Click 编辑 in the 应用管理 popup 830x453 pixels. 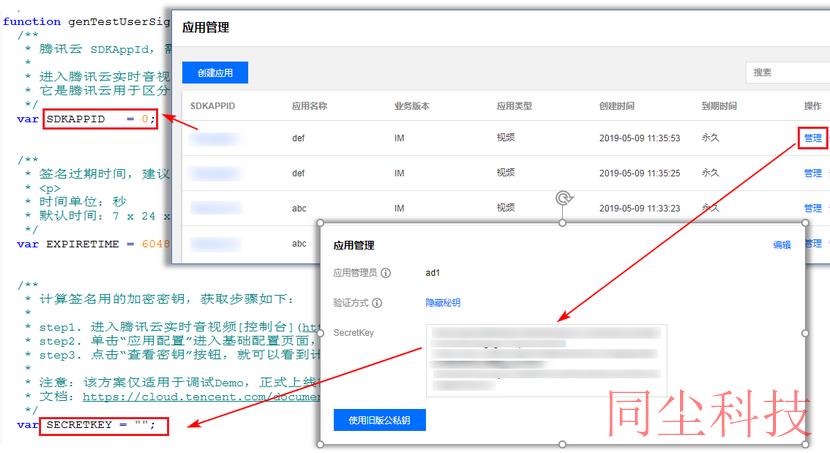coord(781,244)
